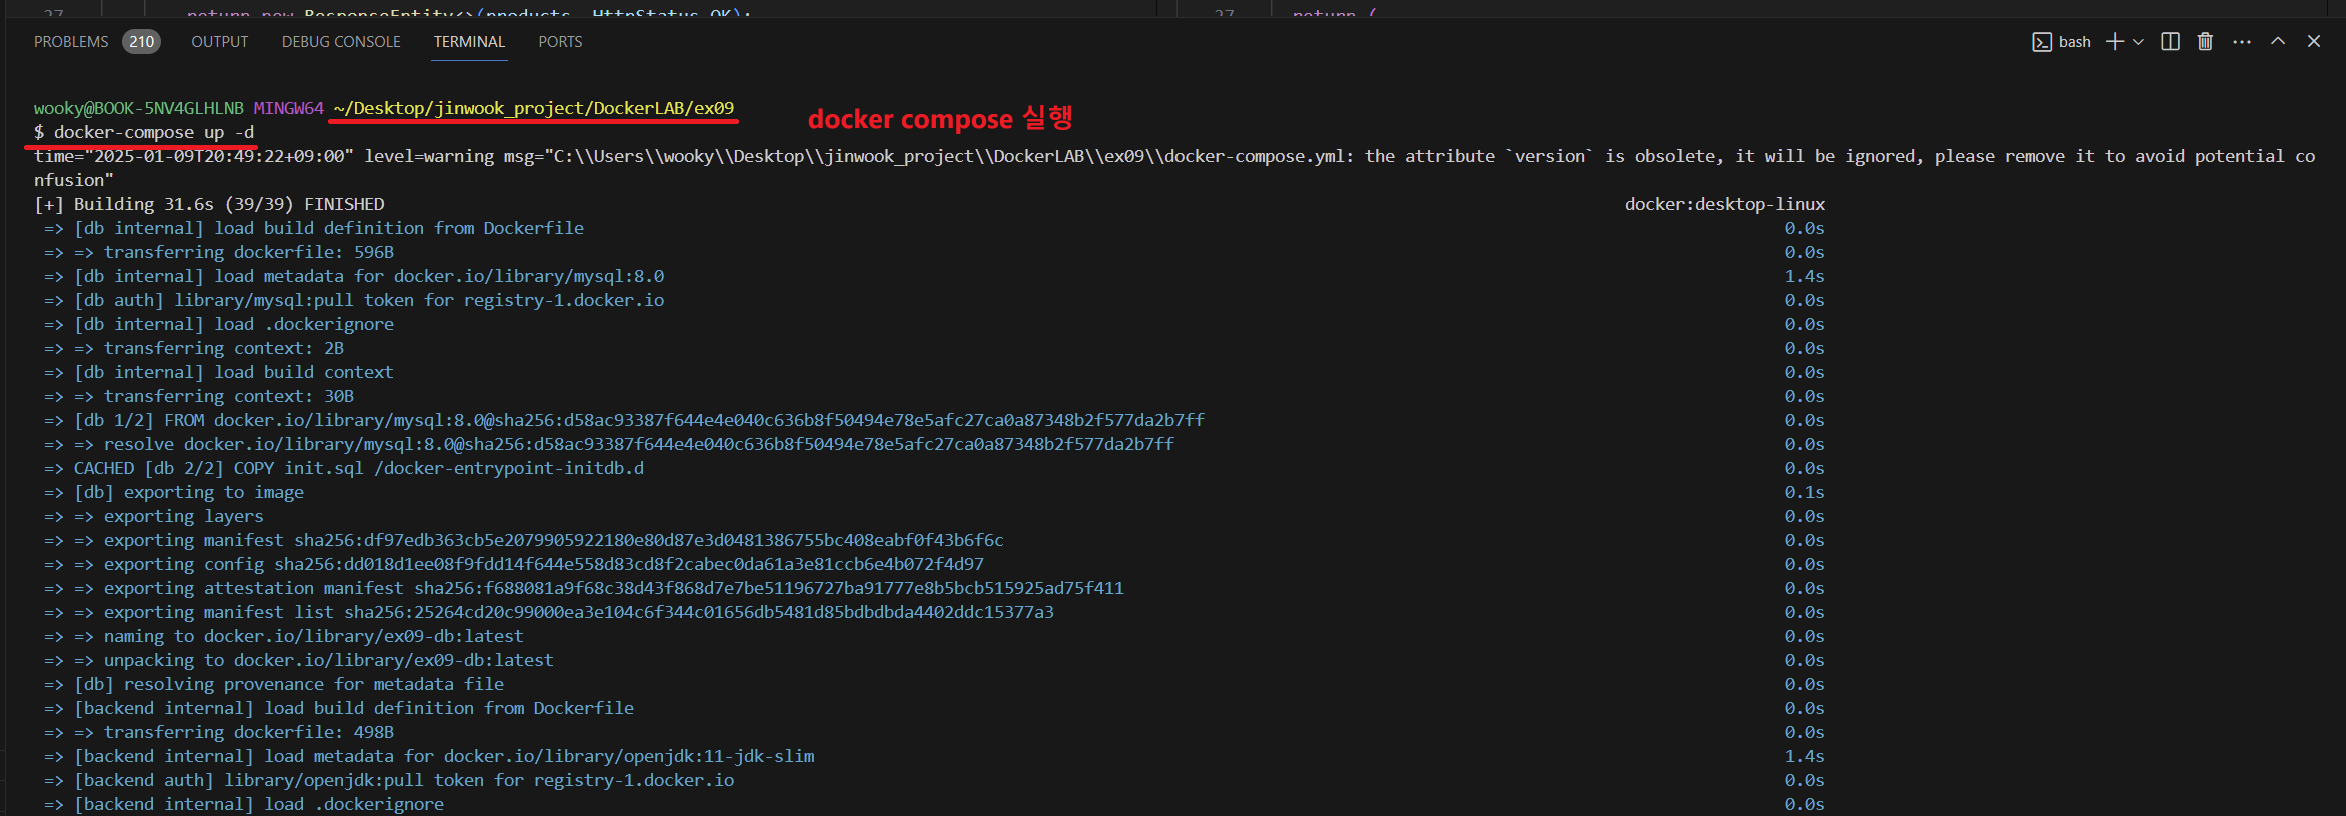Click the transferring context: 2B line

(194, 348)
